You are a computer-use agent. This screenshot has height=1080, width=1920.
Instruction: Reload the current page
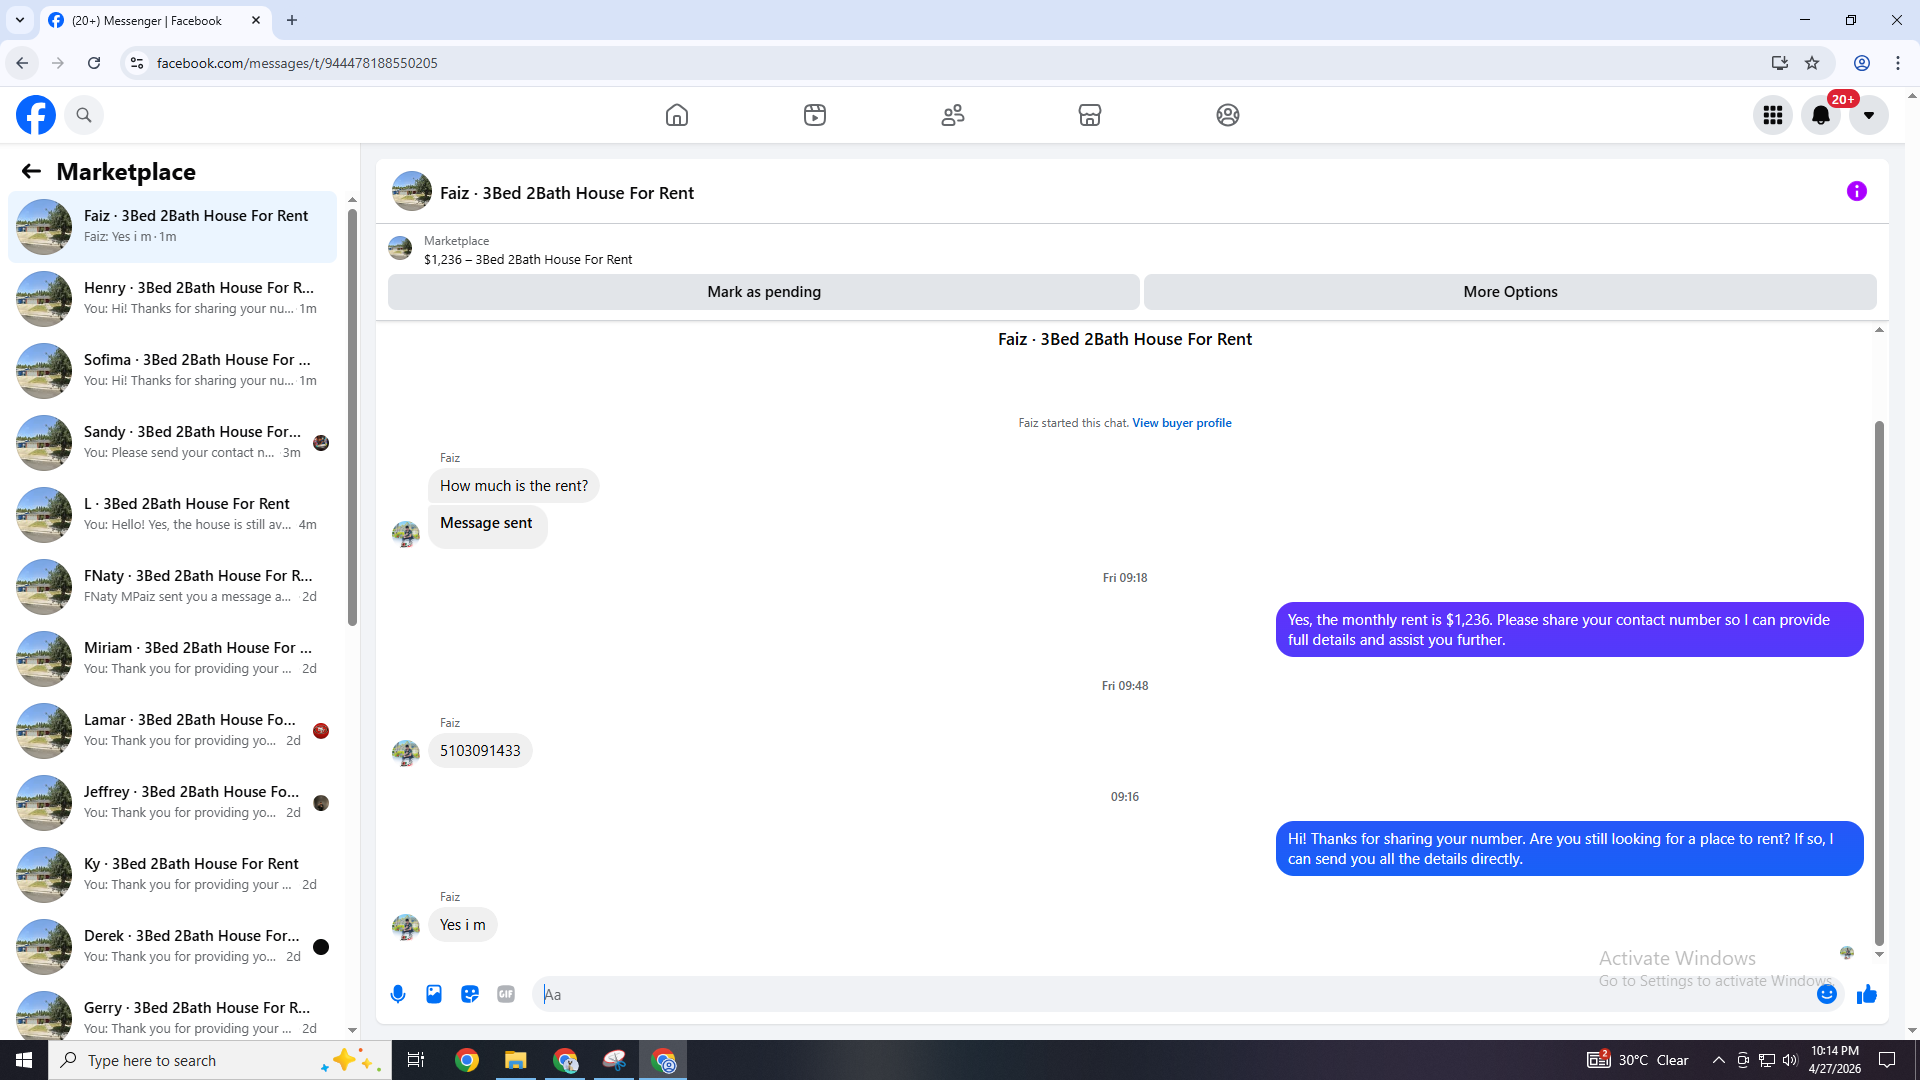[x=94, y=63]
